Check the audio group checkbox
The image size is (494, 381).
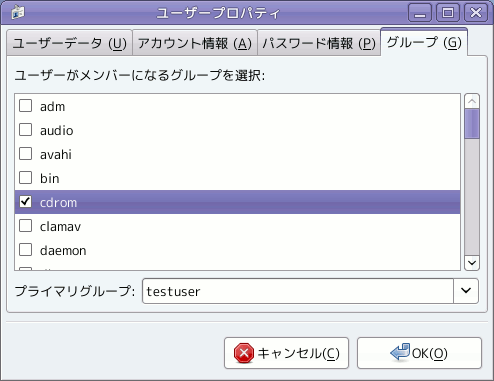25,130
